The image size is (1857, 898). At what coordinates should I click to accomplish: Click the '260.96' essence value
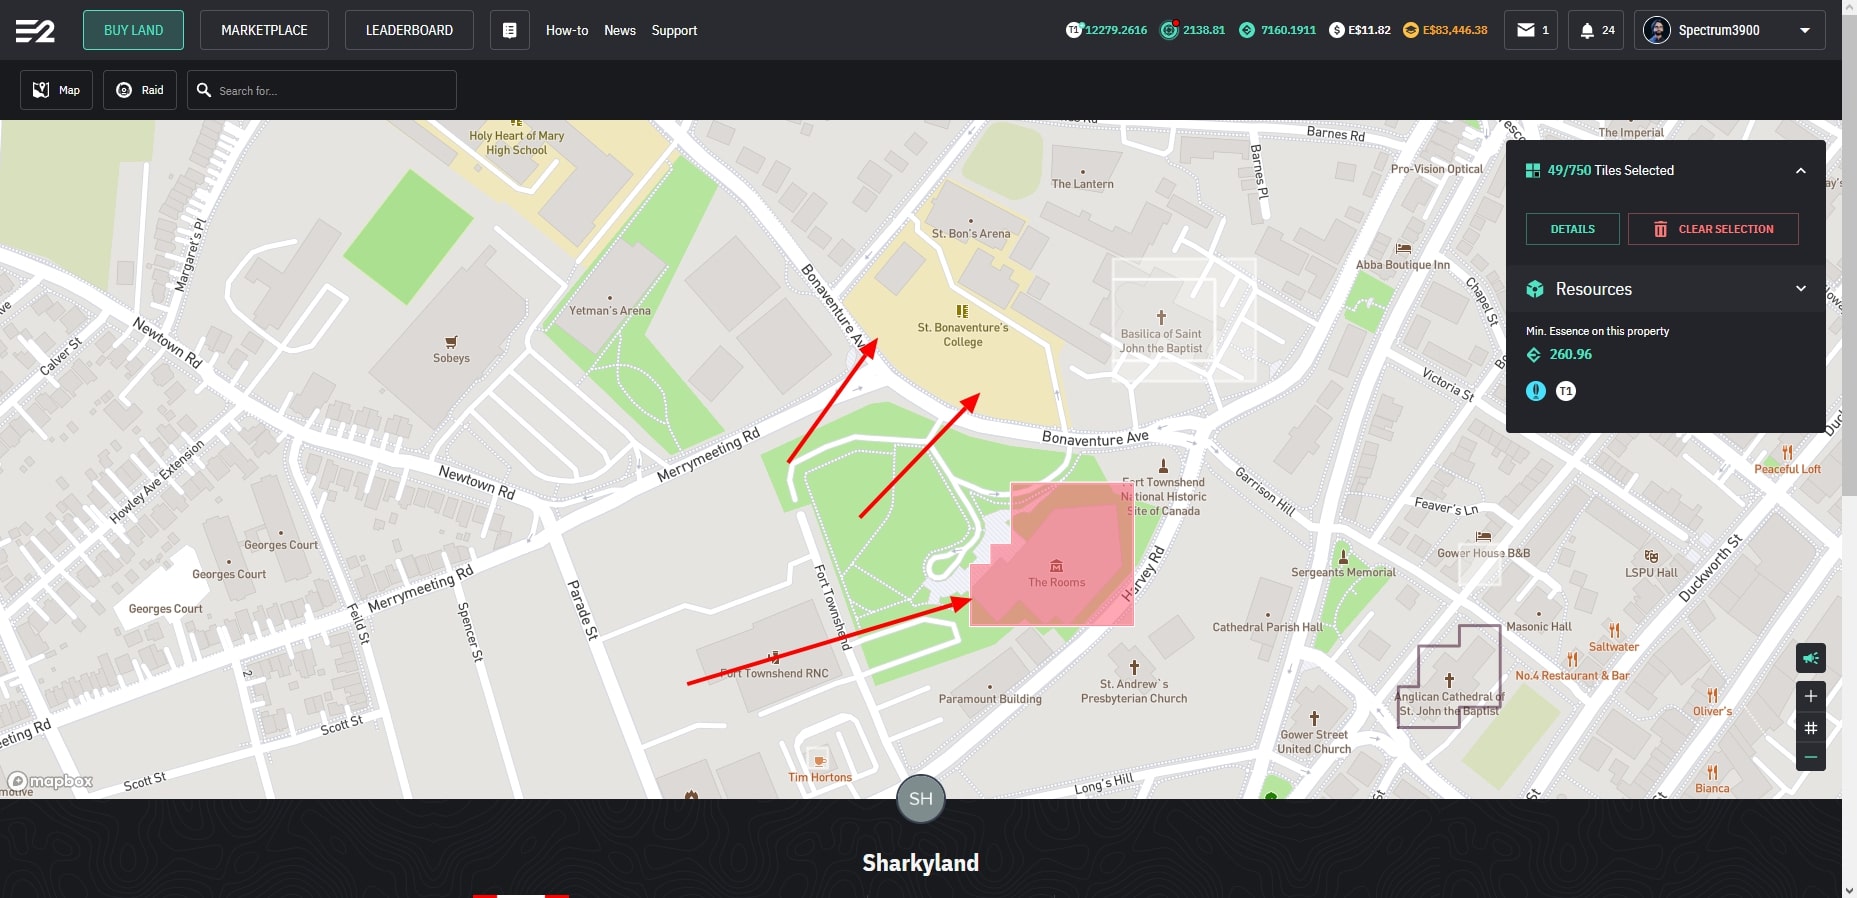pos(1570,354)
